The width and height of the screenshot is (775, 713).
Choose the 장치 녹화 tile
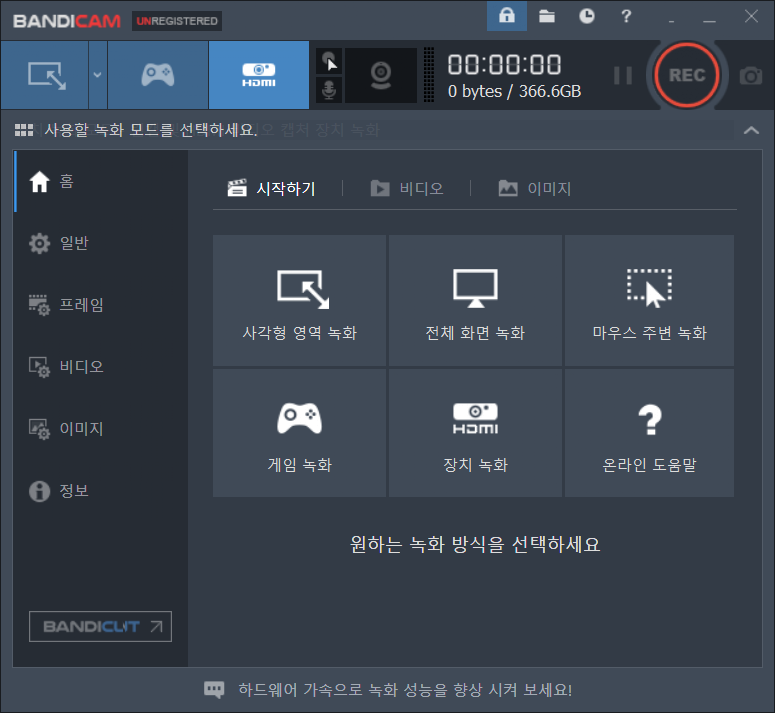point(475,433)
